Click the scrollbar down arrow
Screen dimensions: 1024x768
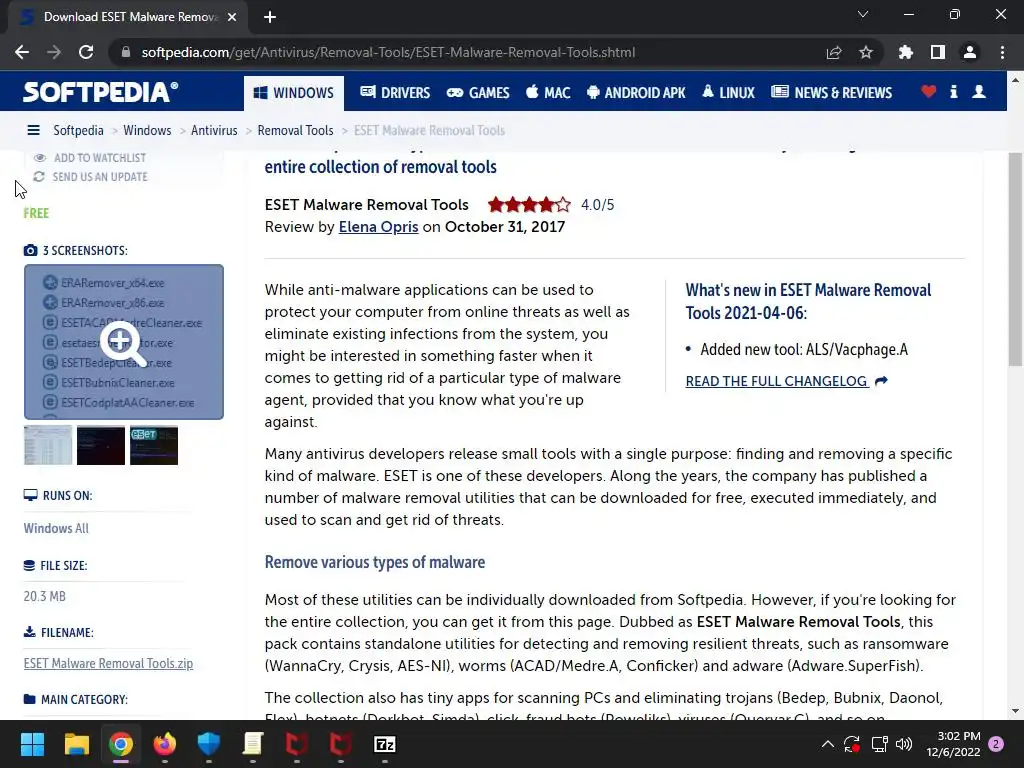click(x=1015, y=711)
